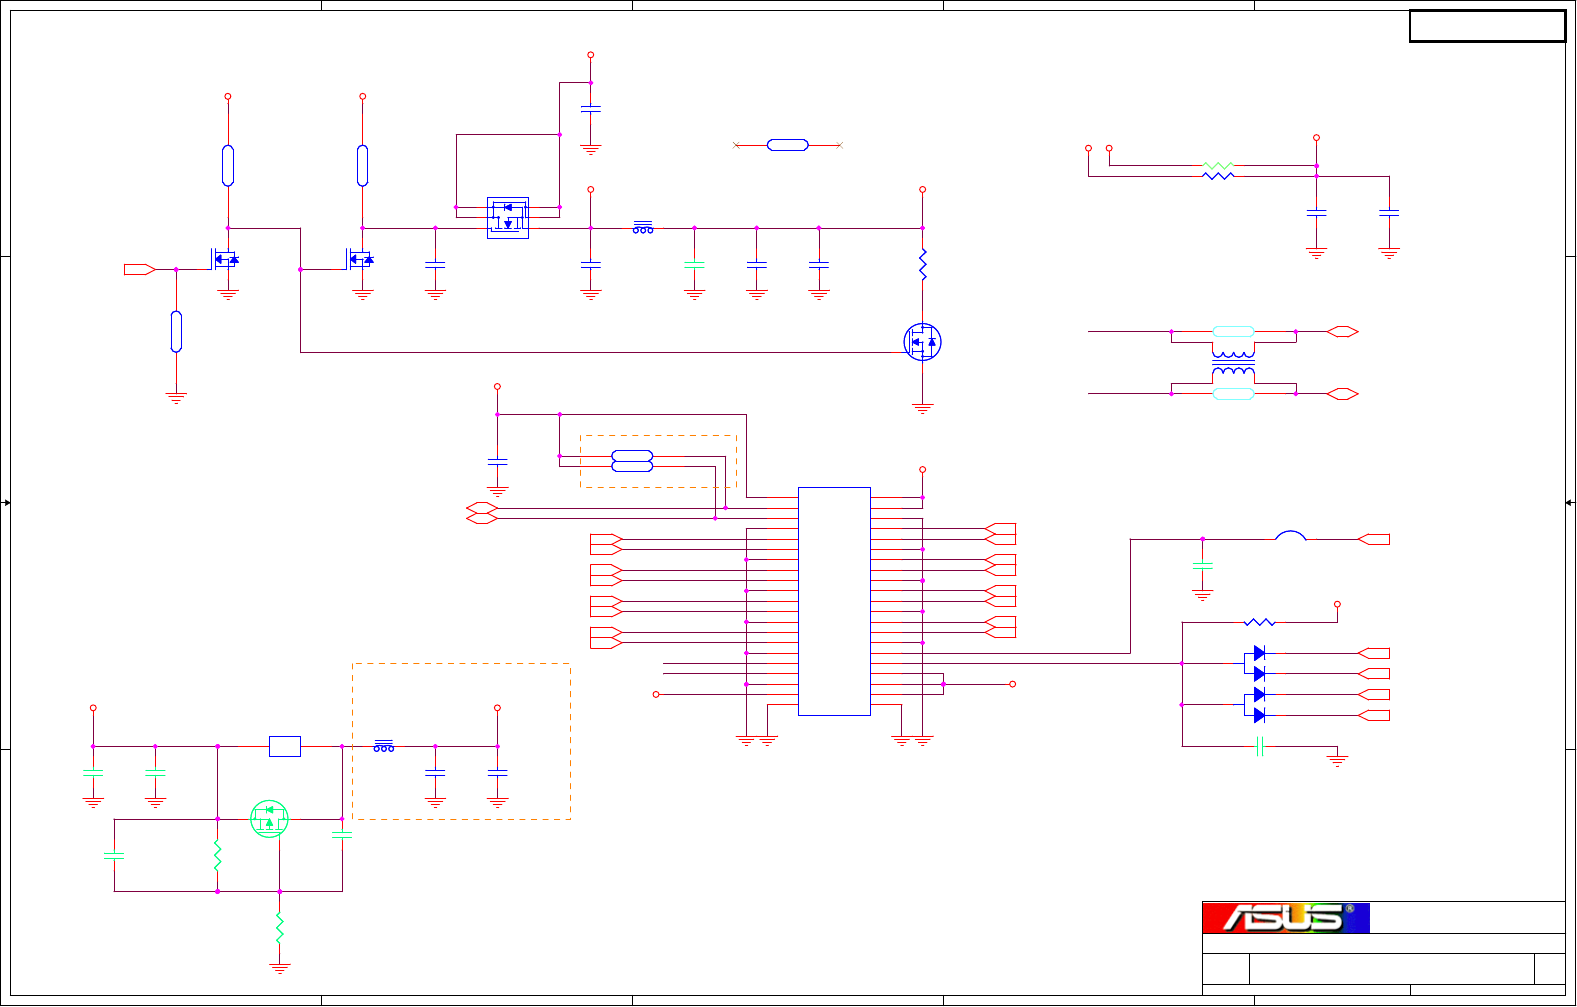Image resolution: width=1577 pixels, height=1007 pixels.
Task: Select the blue circular MOSFET symbol
Action: [922, 342]
